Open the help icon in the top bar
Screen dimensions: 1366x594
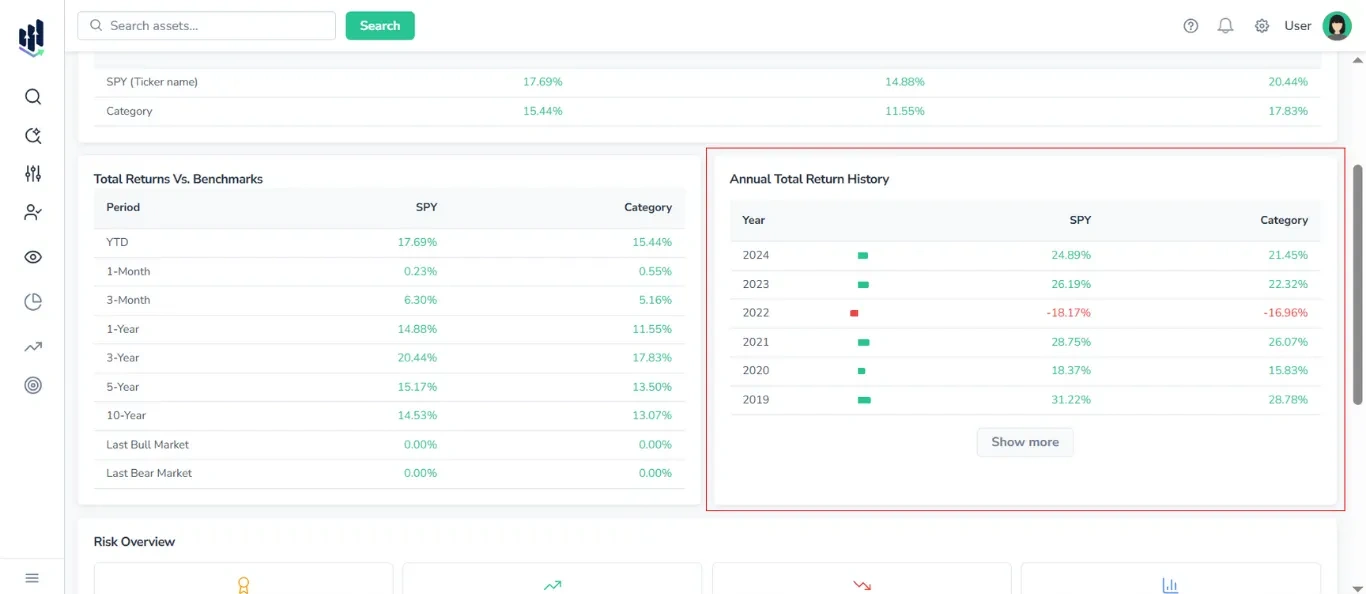pos(1190,25)
